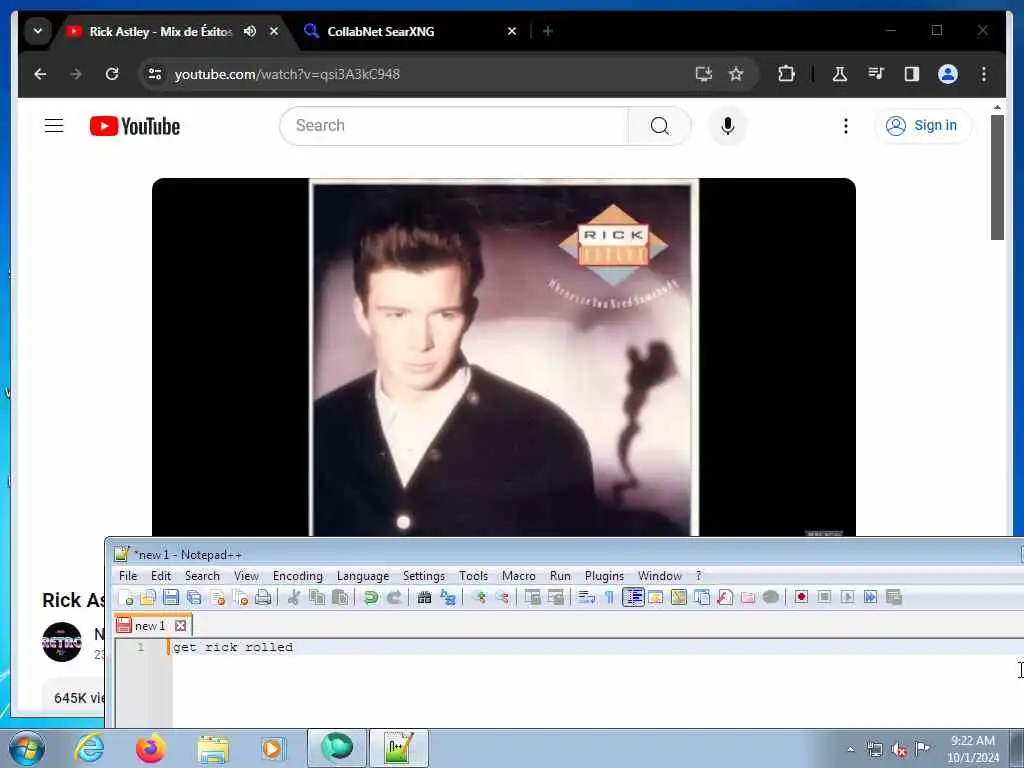Undo last edit in Notepad++ toolbar
The width and height of the screenshot is (1024, 768).
click(x=371, y=597)
